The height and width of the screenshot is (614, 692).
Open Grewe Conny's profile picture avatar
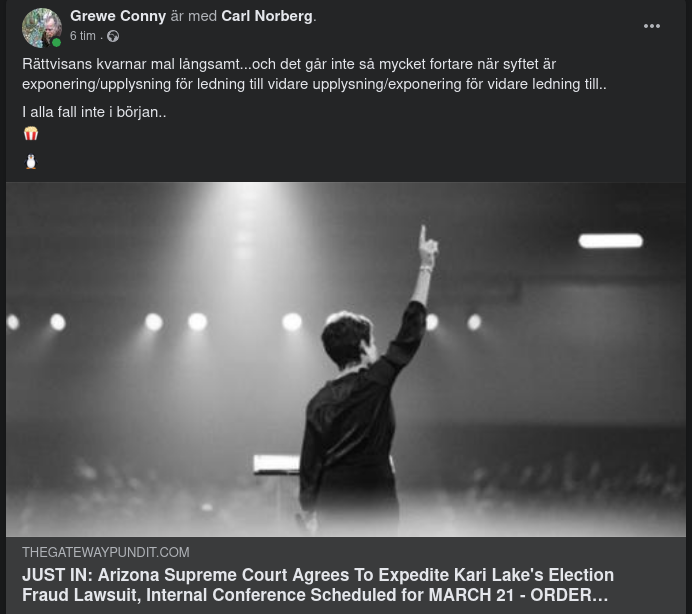click(42, 27)
